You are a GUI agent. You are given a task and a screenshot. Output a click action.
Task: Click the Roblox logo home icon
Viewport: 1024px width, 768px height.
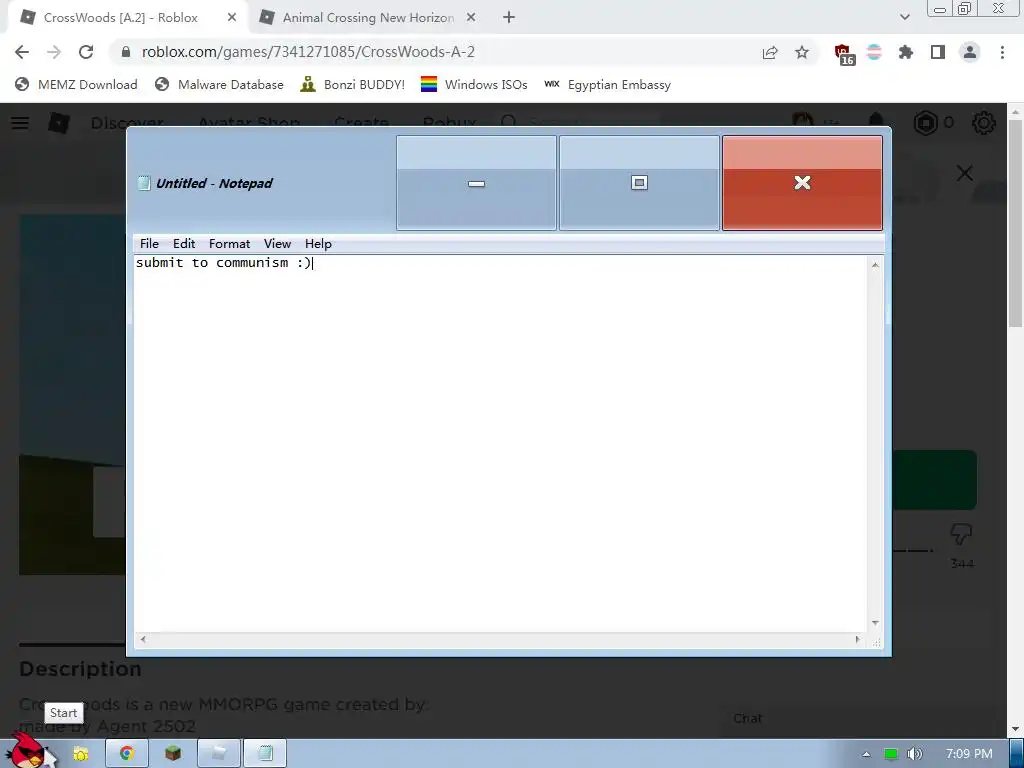(59, 123)
